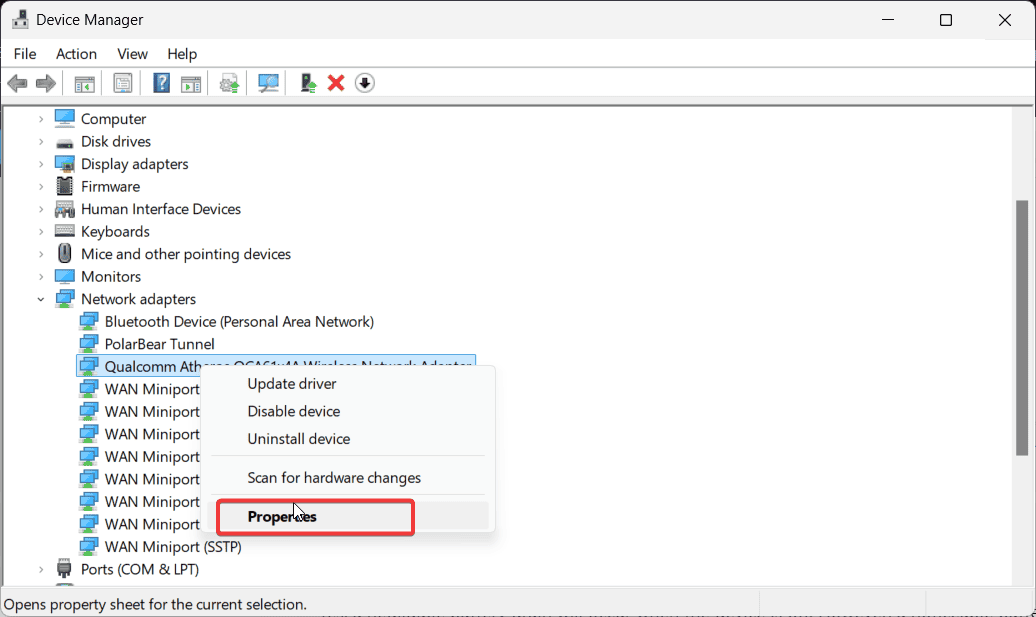Select Bluetooth Device (Personal Area Network)

click(239, 322)
